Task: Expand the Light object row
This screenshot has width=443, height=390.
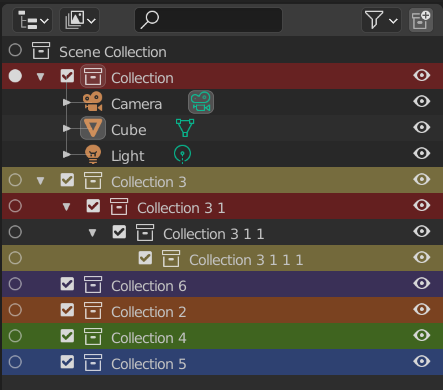Action: [x=67, y=154]
